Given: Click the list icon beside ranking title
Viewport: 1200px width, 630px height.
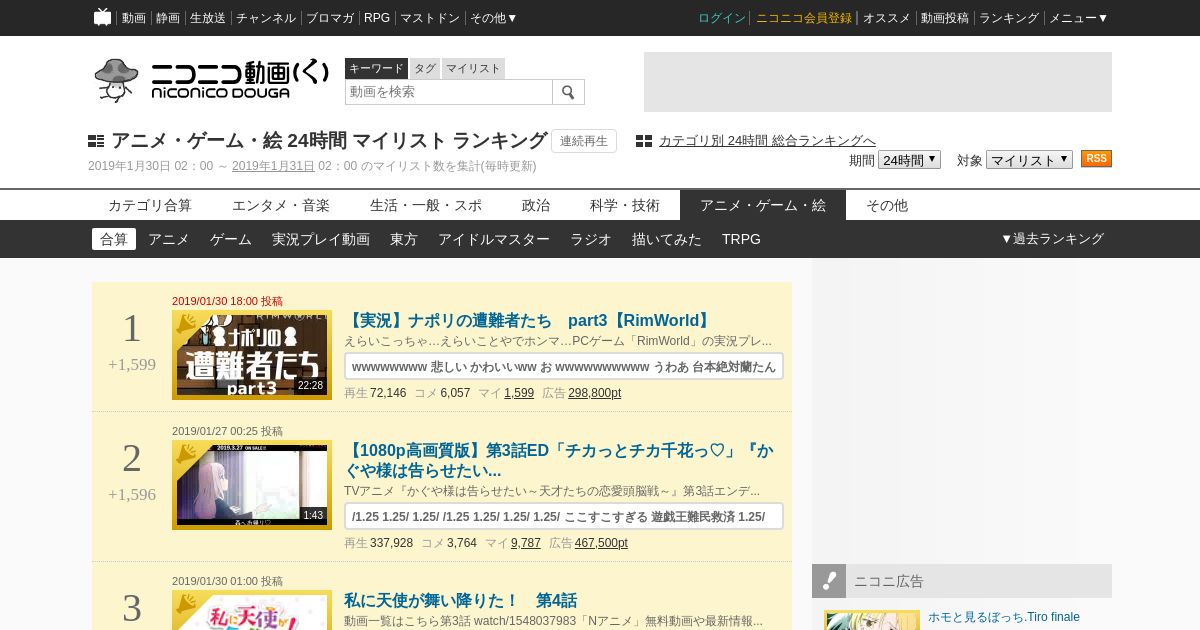Looking at the screenshot, I should 96,141.
